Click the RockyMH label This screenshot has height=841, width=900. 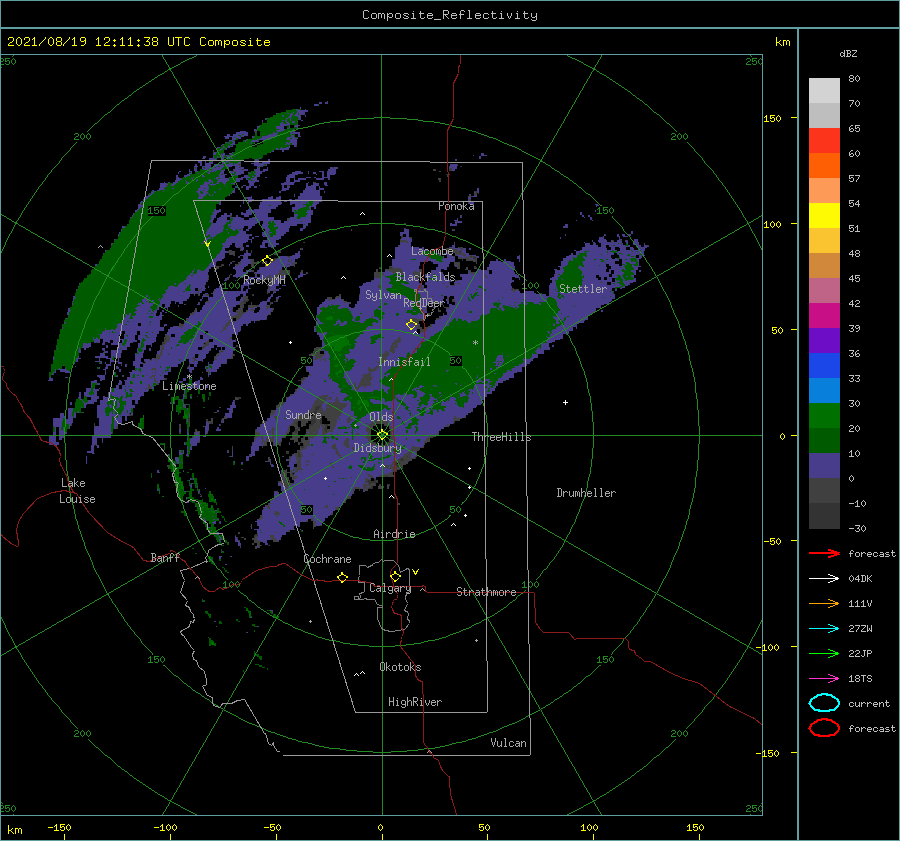click(265, 280)
